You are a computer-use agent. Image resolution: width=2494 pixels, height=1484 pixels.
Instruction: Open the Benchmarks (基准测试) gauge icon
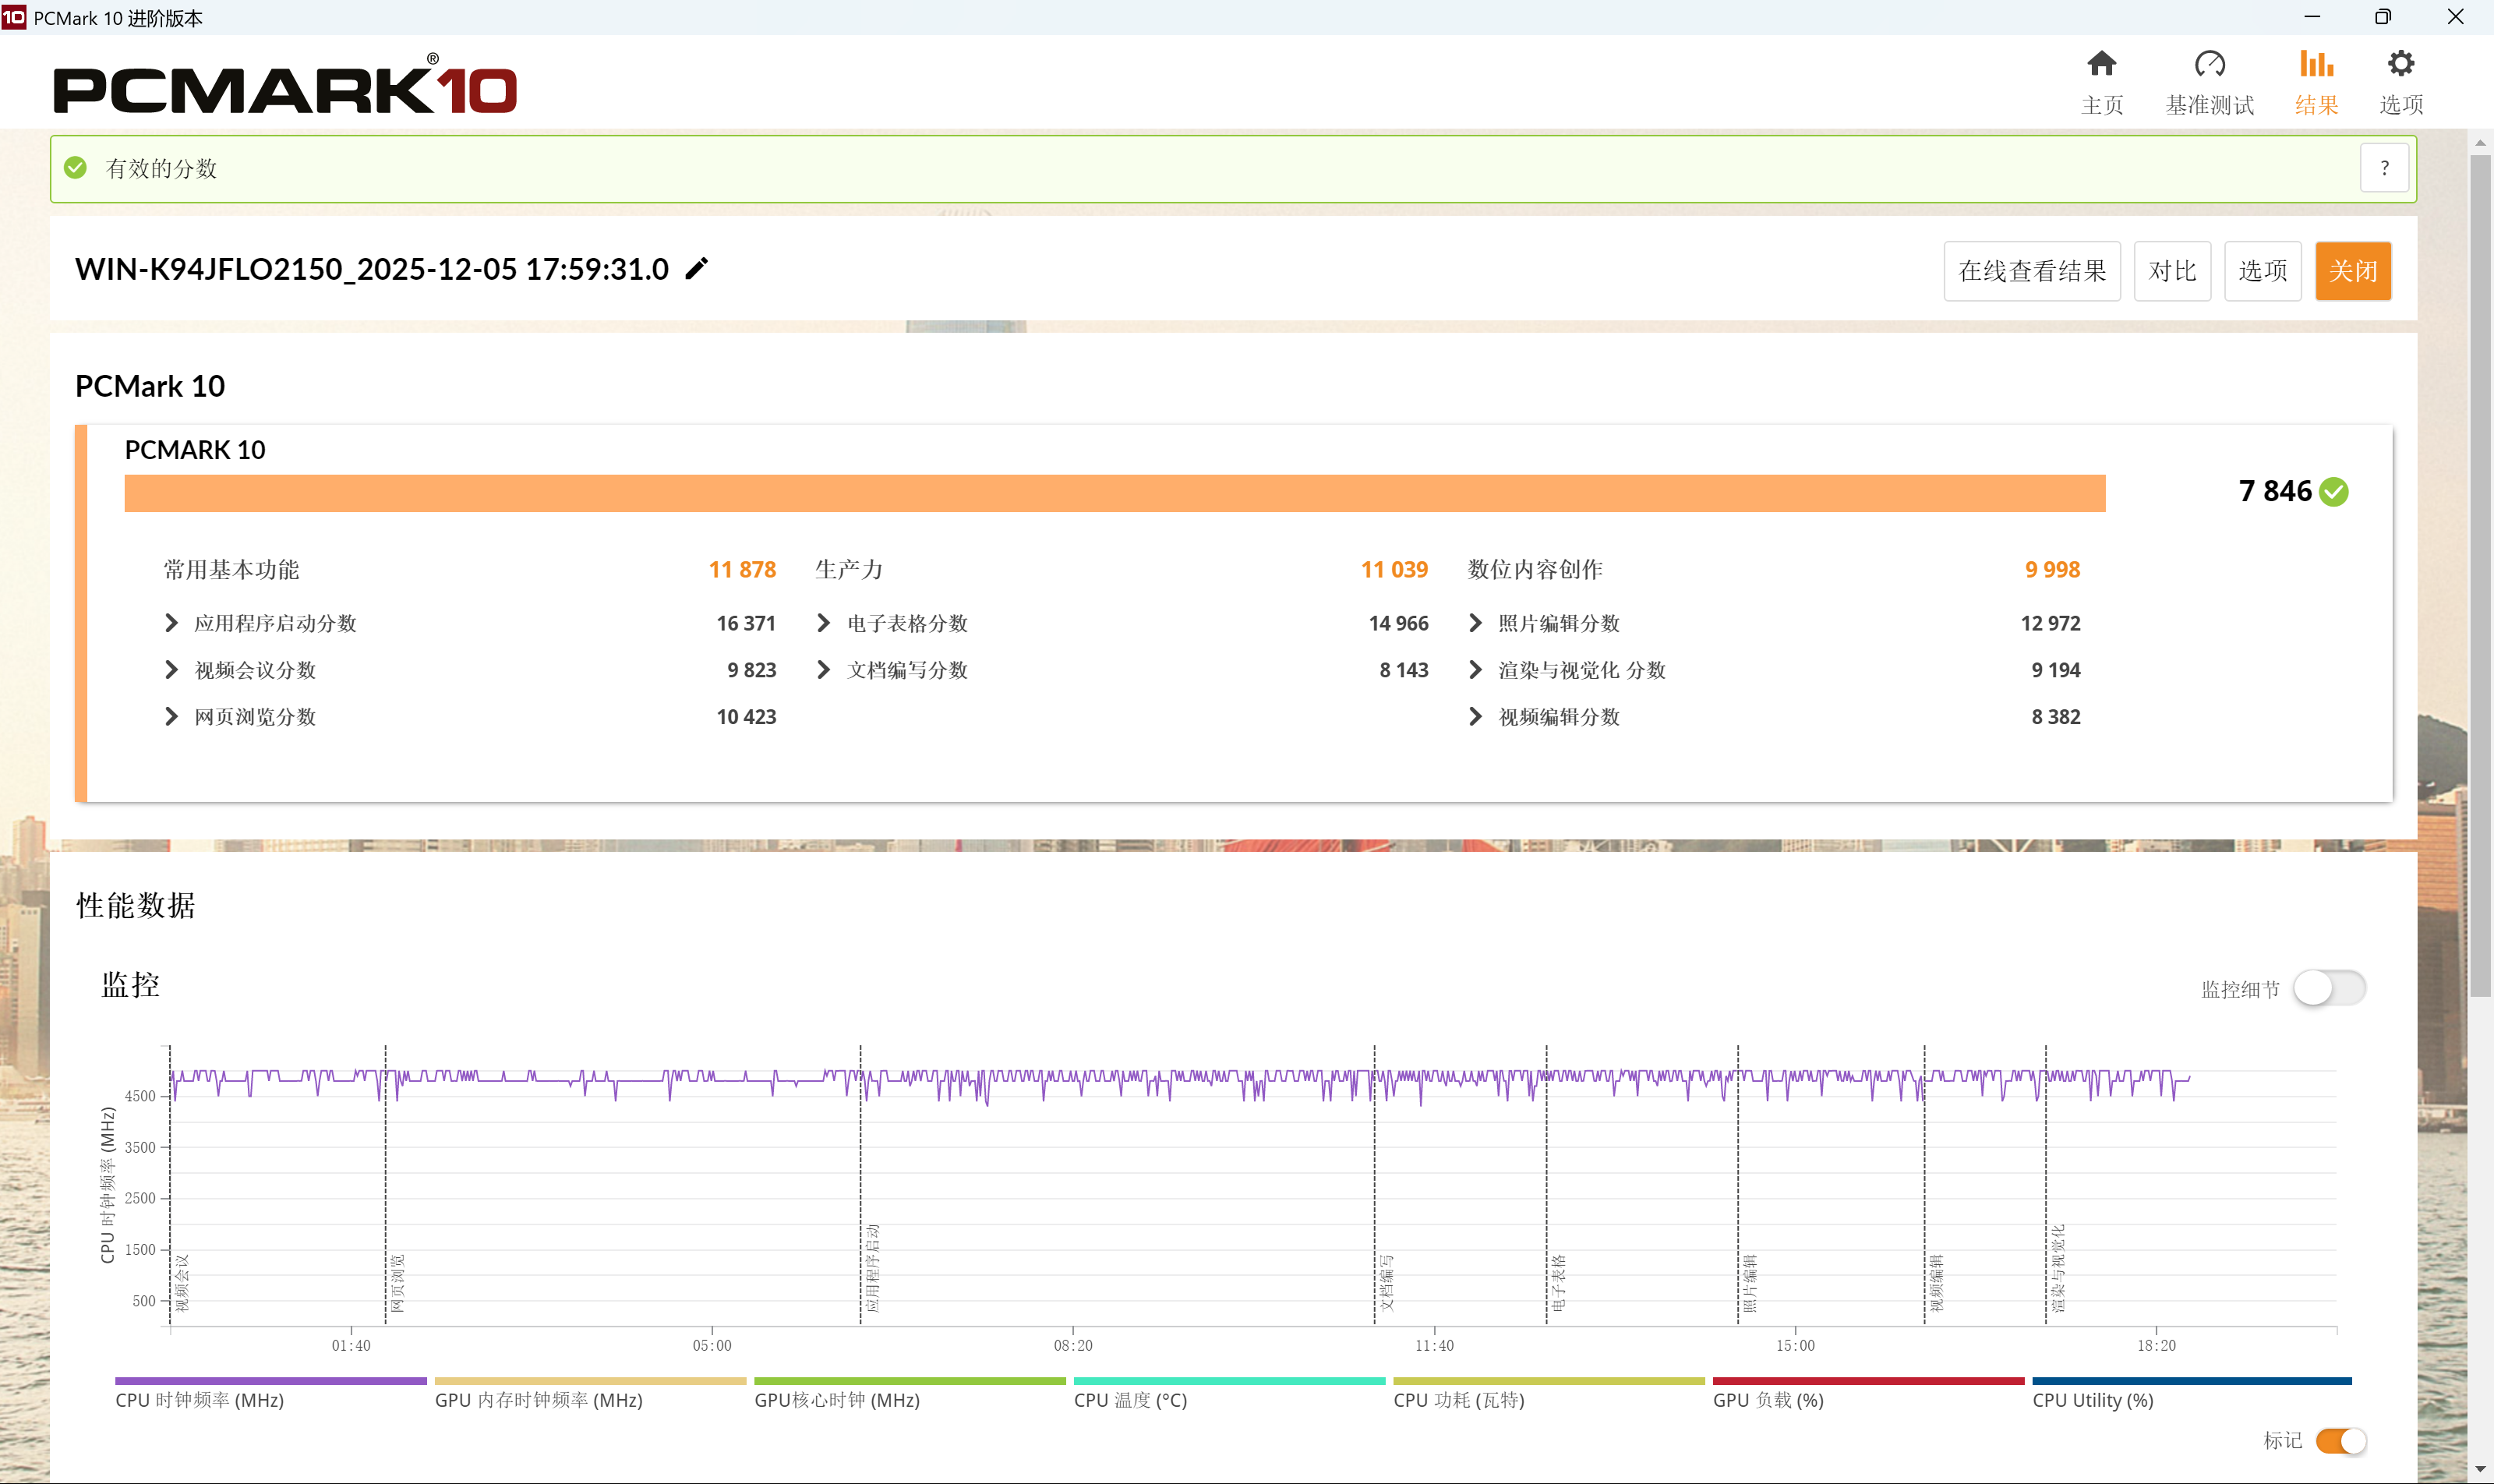[2209, 65]
